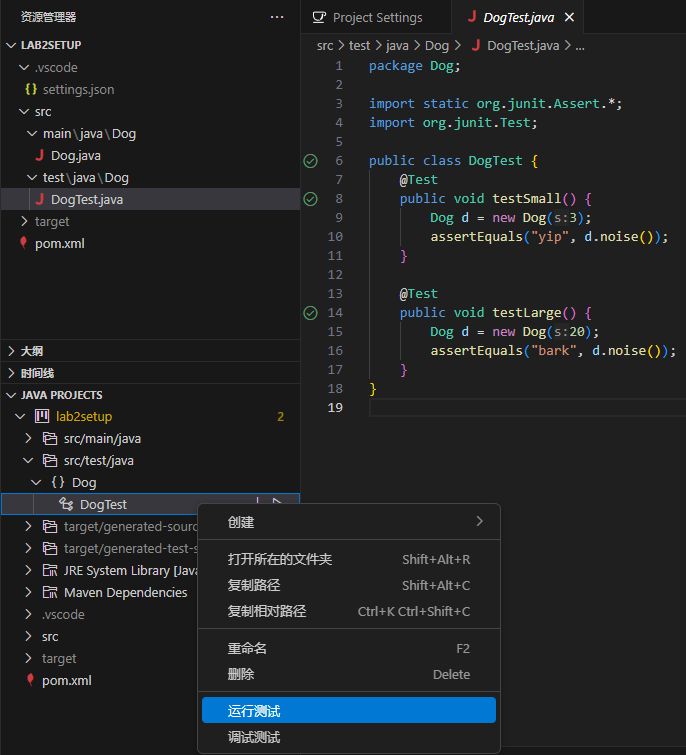Collapse the LAB2SETUP root folder
686x755 pixels.
11,45
